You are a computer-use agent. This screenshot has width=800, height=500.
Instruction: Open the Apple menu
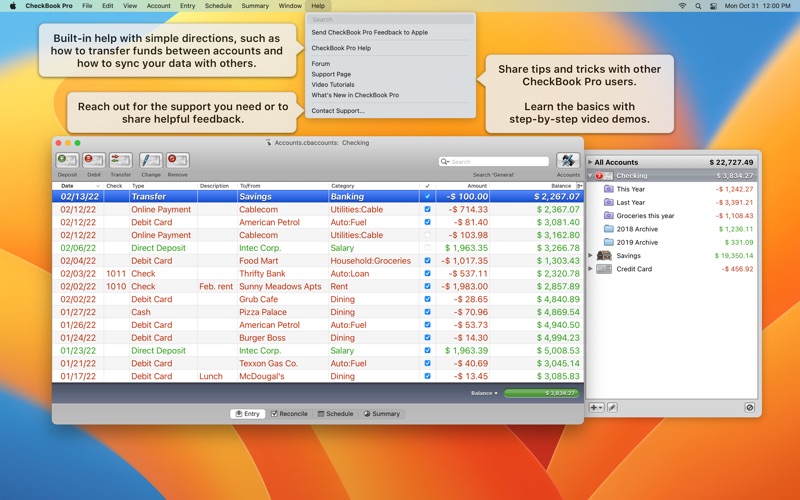(13, 6)
